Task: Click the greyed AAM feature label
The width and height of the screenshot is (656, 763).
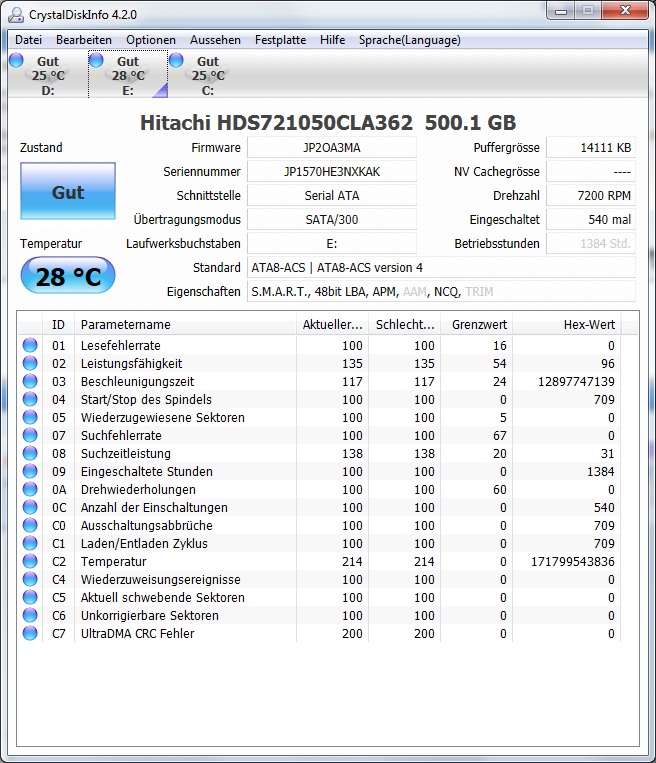Action: click(415, 291)
